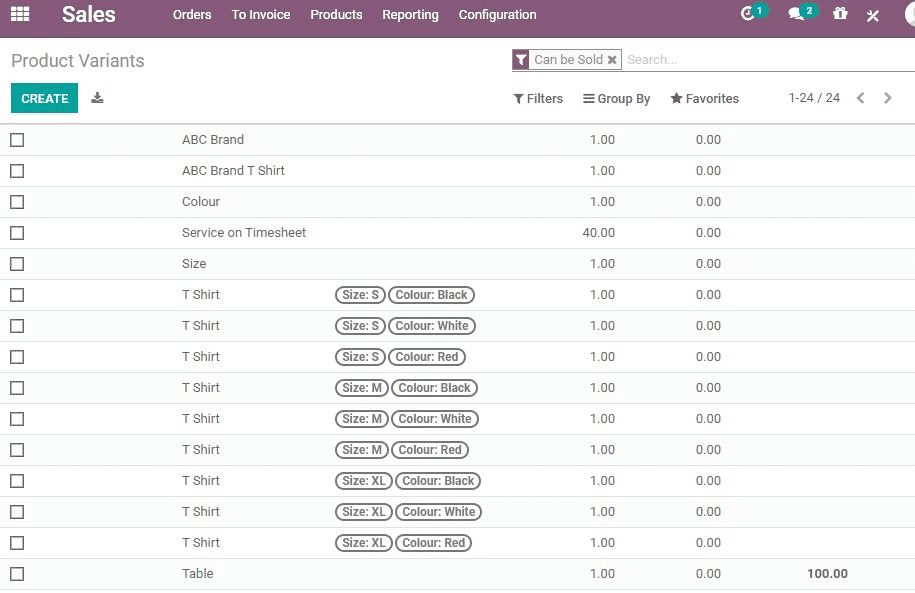Image resolution: width=915 pixels, height=593 pixels.
Task: Check T Shirt Size XL Black checkbox
Action: pos(17,481)
